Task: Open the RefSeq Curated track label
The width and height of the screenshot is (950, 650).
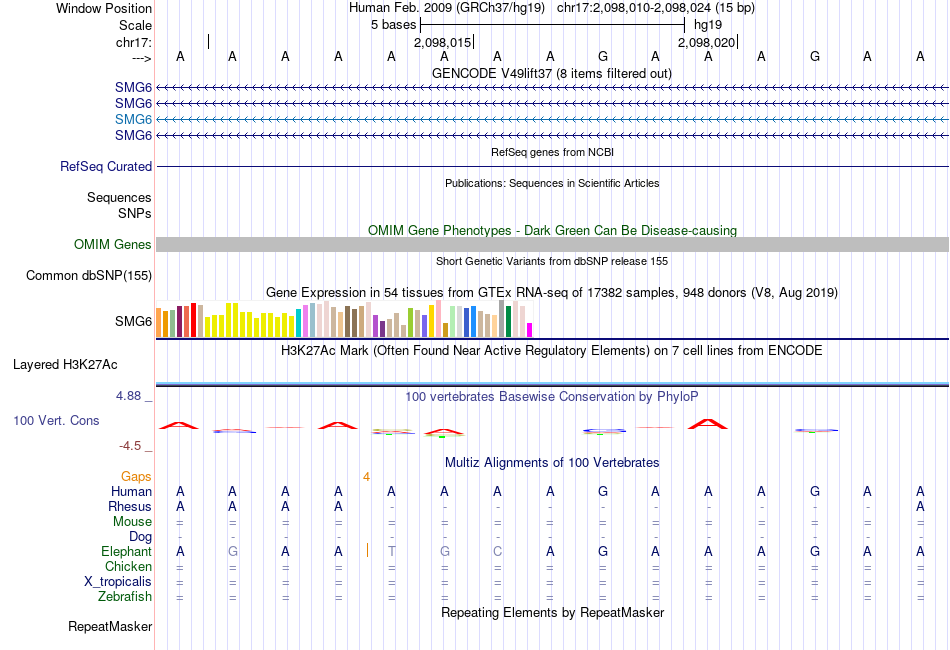Action: point(106,166)
